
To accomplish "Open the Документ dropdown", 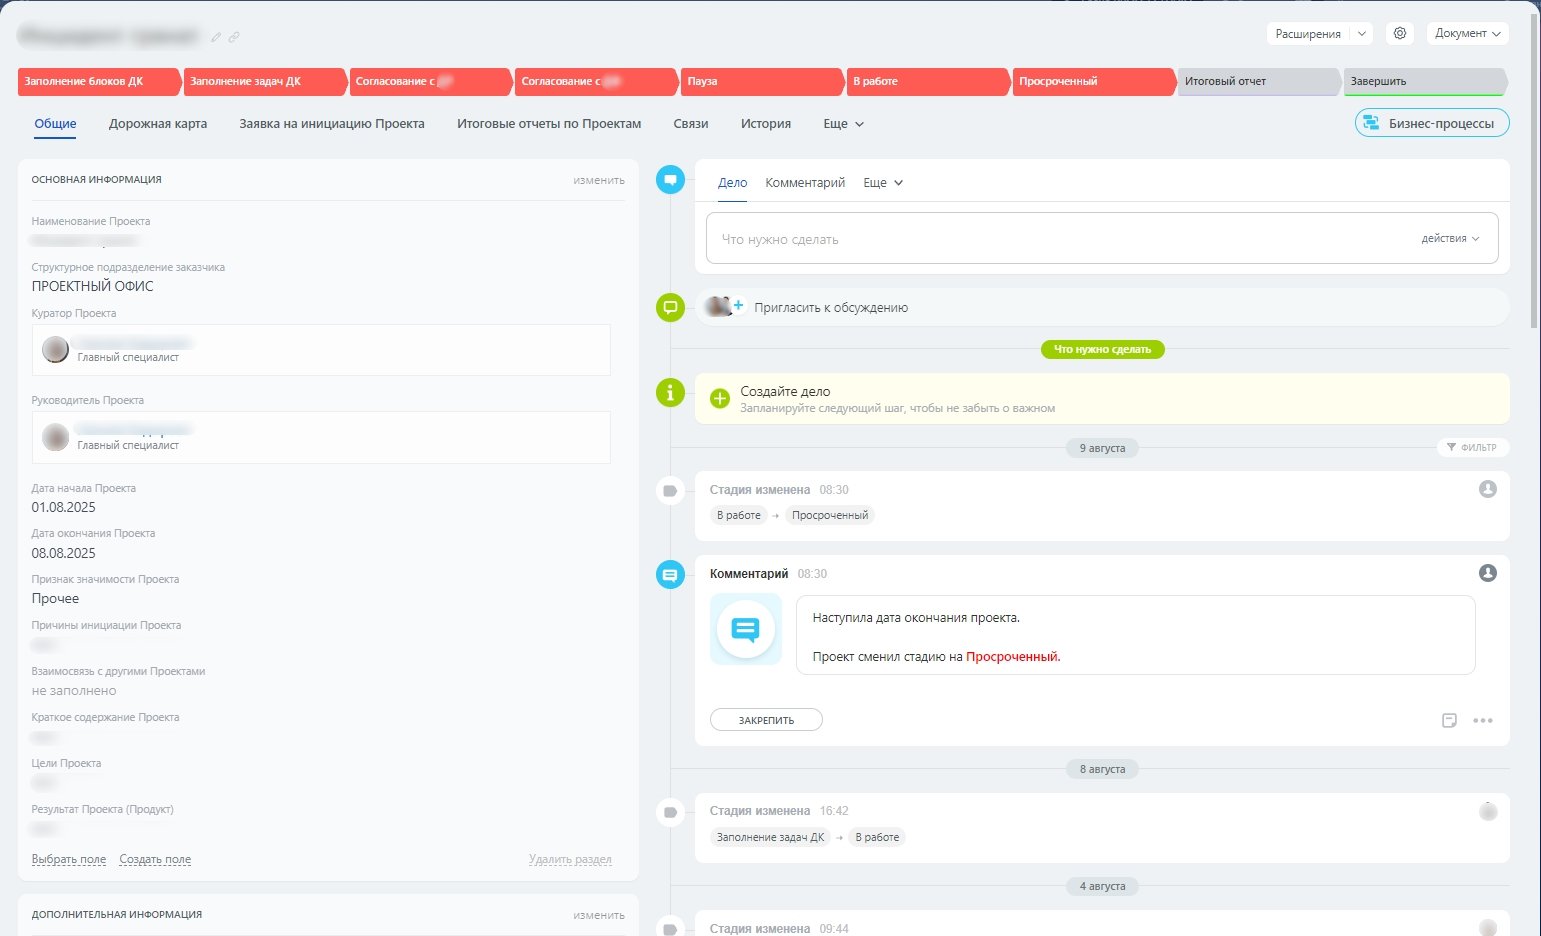I will tap(1468, 33).
